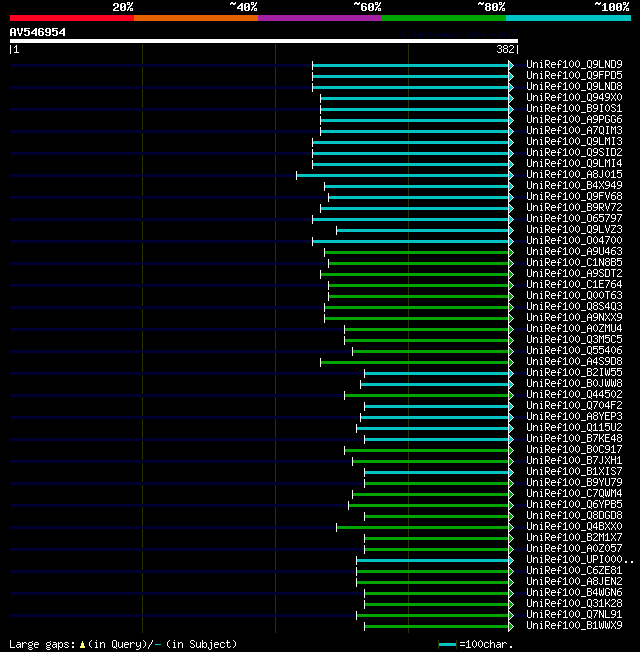Click the text UniRef100_B7KE48
Screen dimensions: 640x652
pyautogui.click(x=574, y=439)
